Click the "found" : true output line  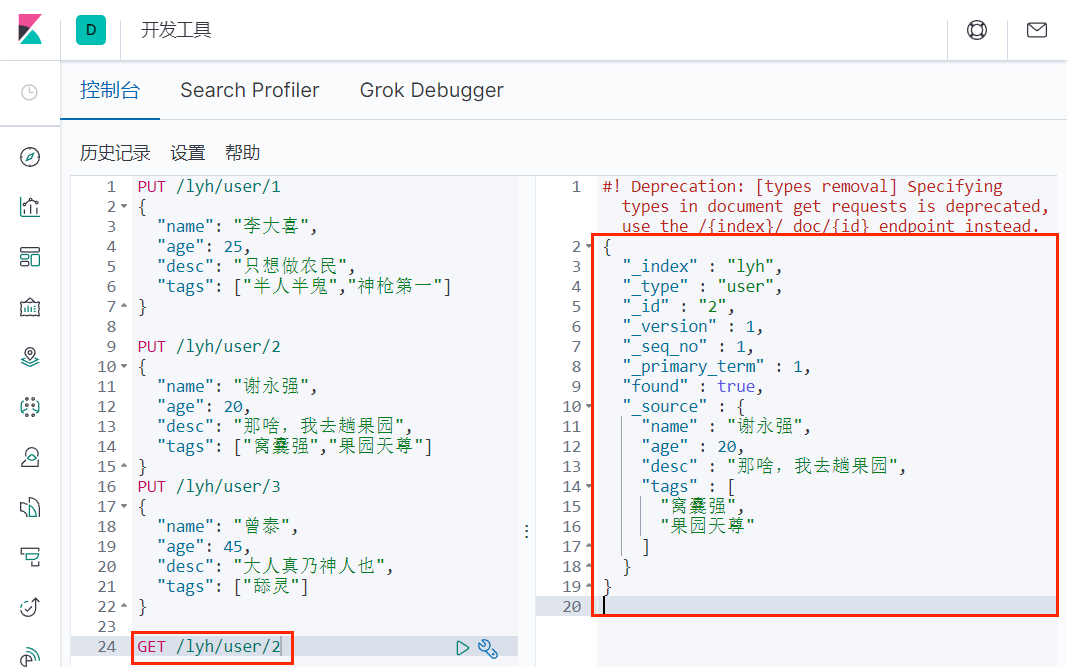[693, 387]
